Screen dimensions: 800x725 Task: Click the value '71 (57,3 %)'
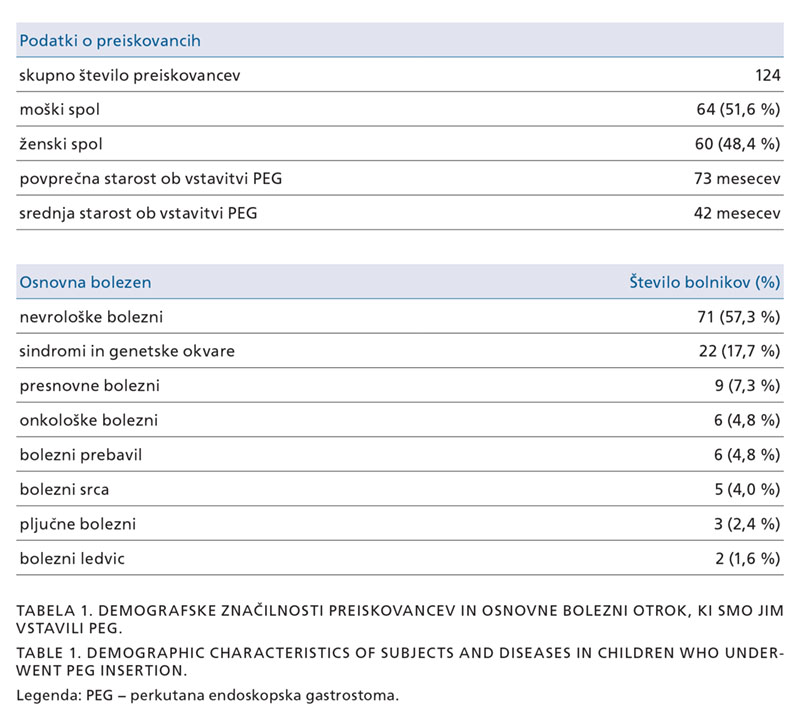(739, 317)
